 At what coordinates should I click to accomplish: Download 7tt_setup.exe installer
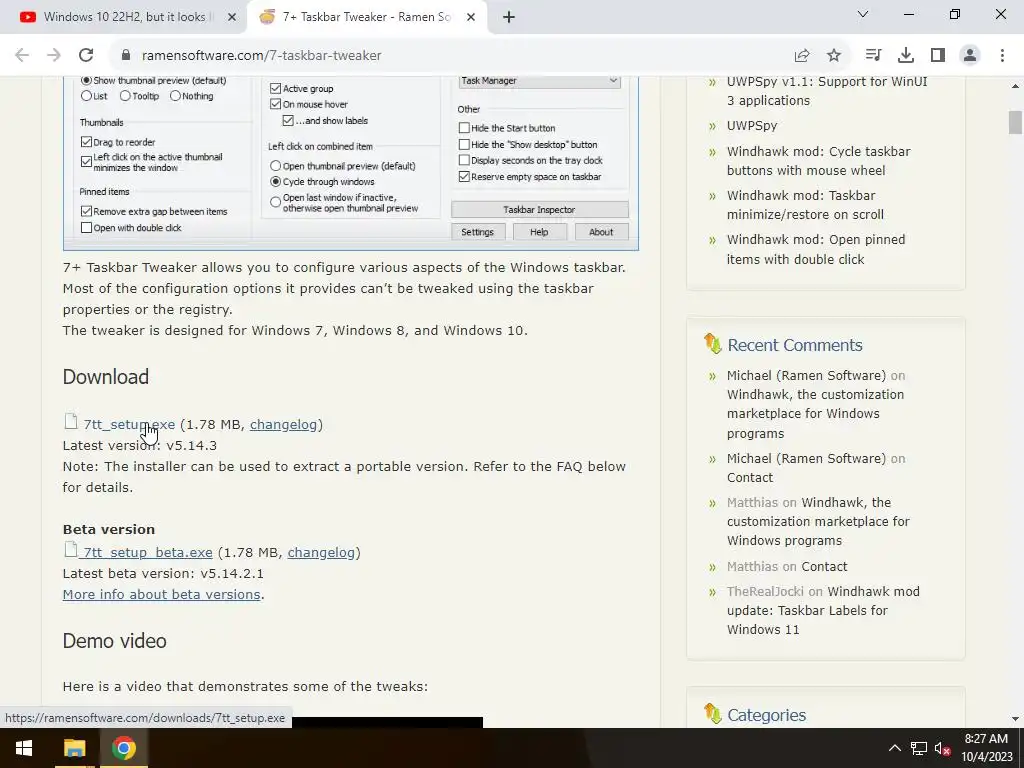coord(129,424)
